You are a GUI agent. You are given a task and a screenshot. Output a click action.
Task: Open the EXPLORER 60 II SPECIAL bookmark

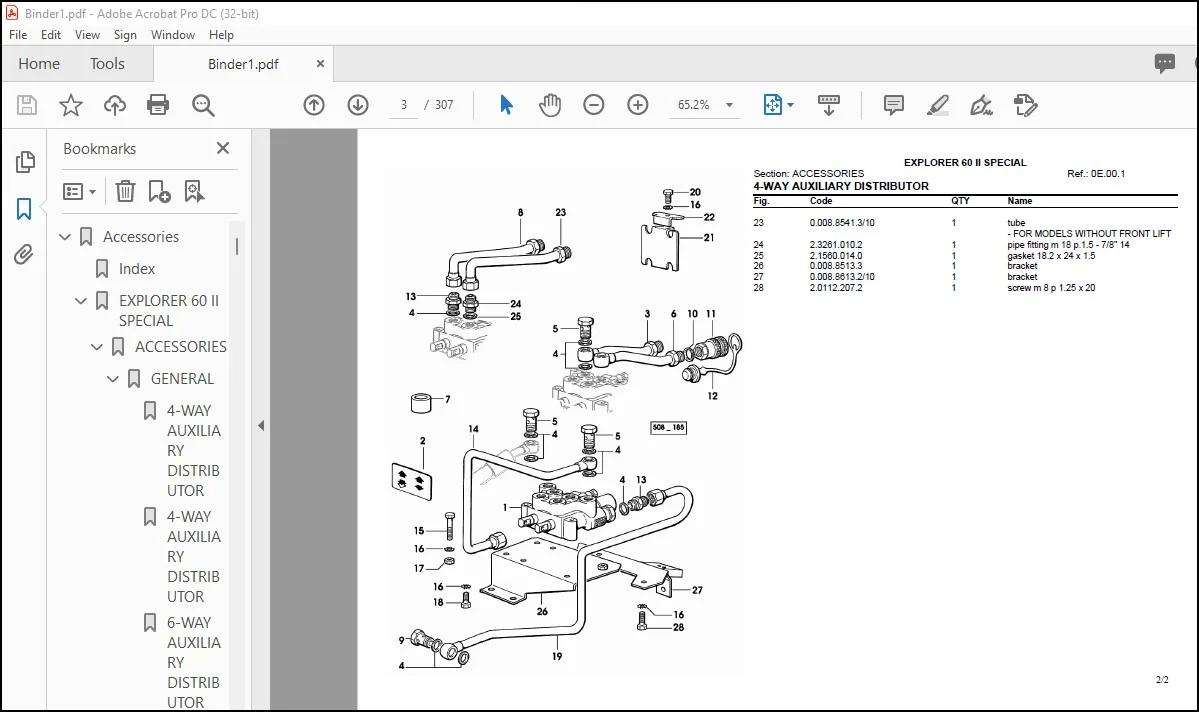click(169, 310)
